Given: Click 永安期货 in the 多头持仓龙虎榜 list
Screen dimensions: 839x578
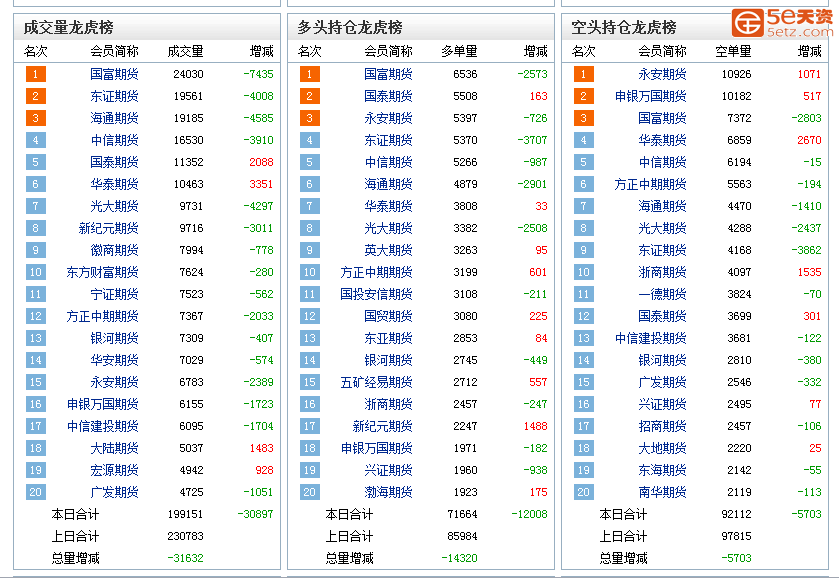Looking at the screenshot, I should [x=388, y=118].
